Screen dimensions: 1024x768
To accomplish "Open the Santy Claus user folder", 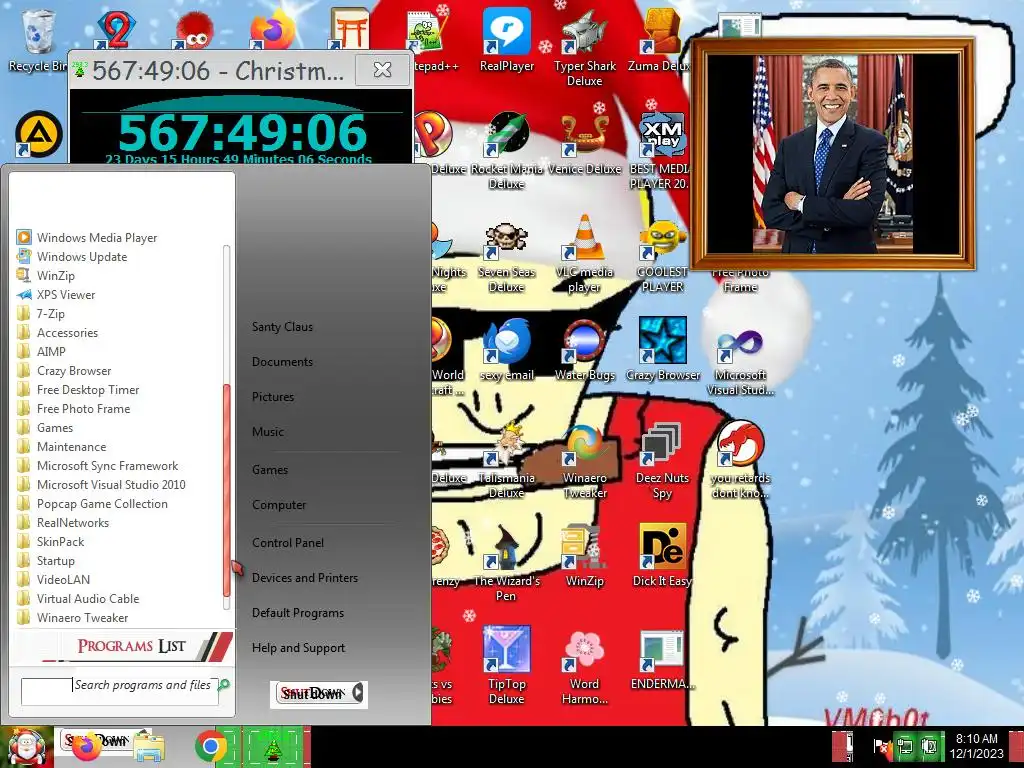I will pos(282,327).
